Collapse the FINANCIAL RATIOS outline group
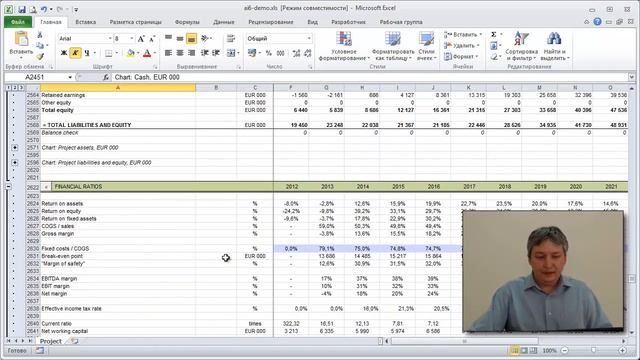Viewport: 640px width, 360px height. (8, 187)
